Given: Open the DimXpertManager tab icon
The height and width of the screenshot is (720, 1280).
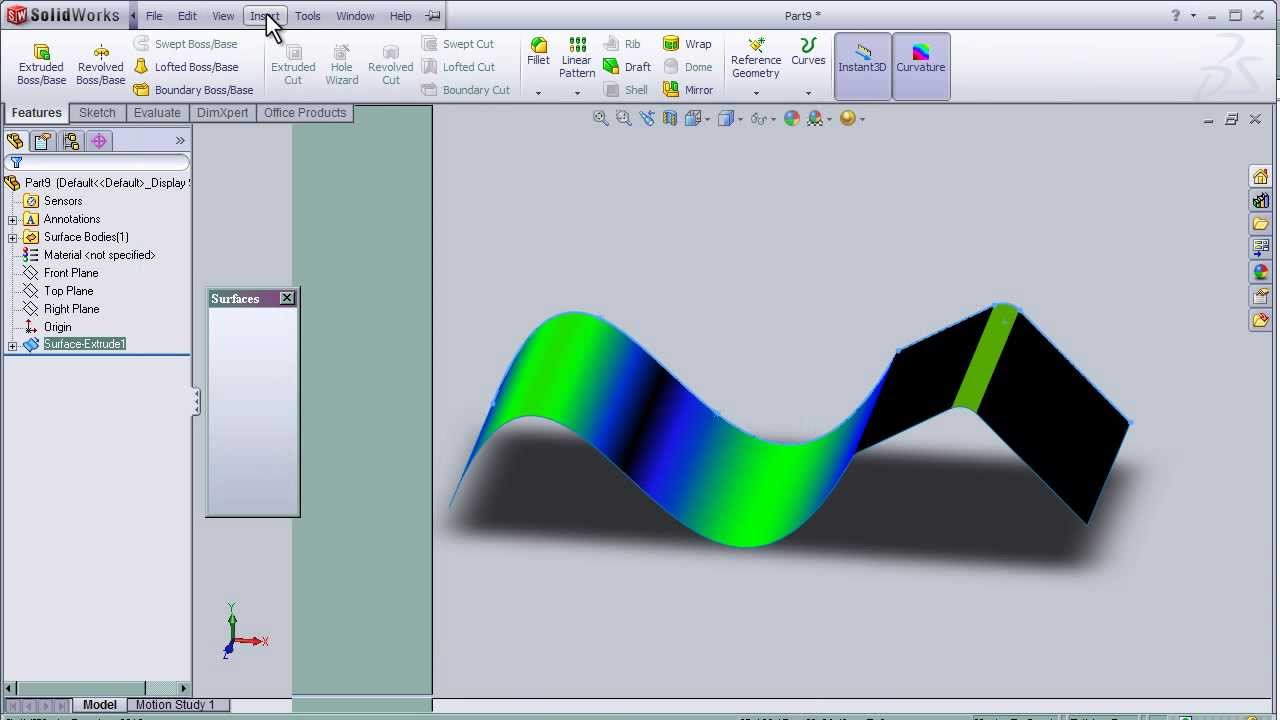Looking at the screenshot, I should 99,141.
